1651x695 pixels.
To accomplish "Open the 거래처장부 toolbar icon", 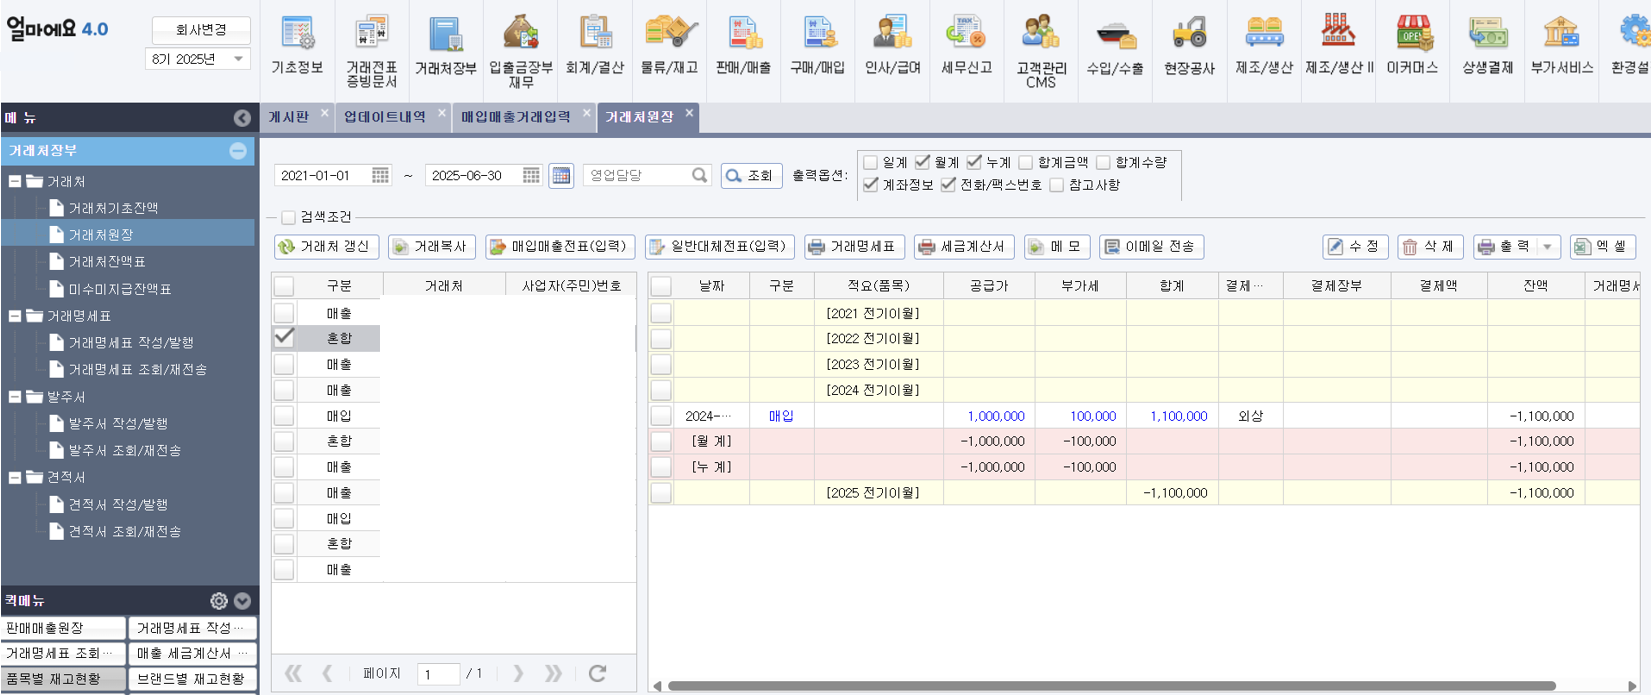I will 446,44.
